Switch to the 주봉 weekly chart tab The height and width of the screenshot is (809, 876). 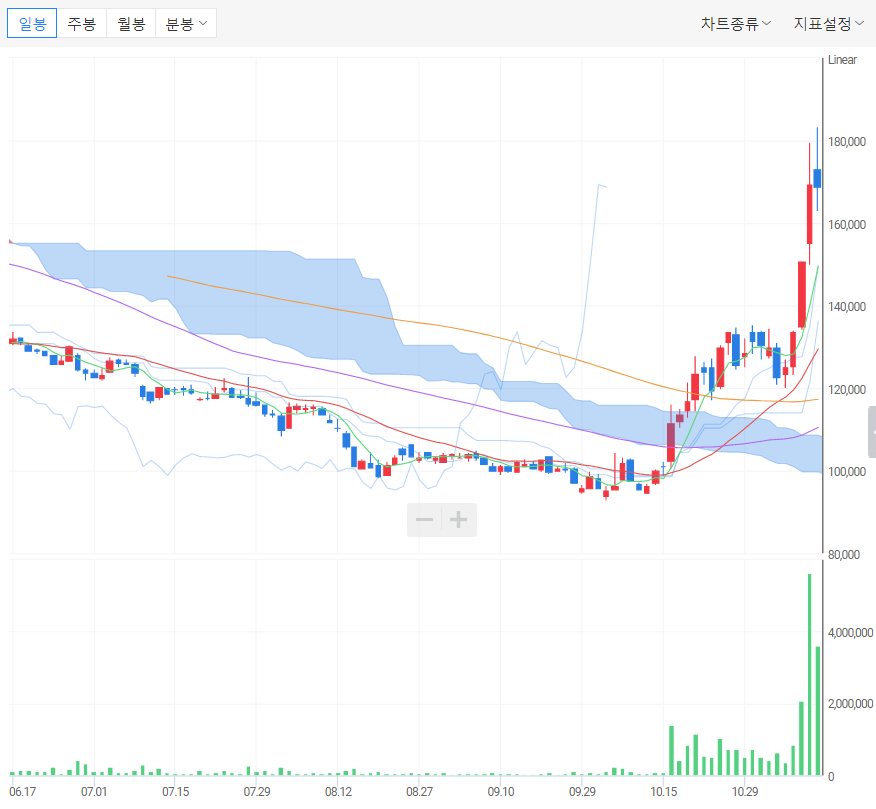[x=82, y=23]
